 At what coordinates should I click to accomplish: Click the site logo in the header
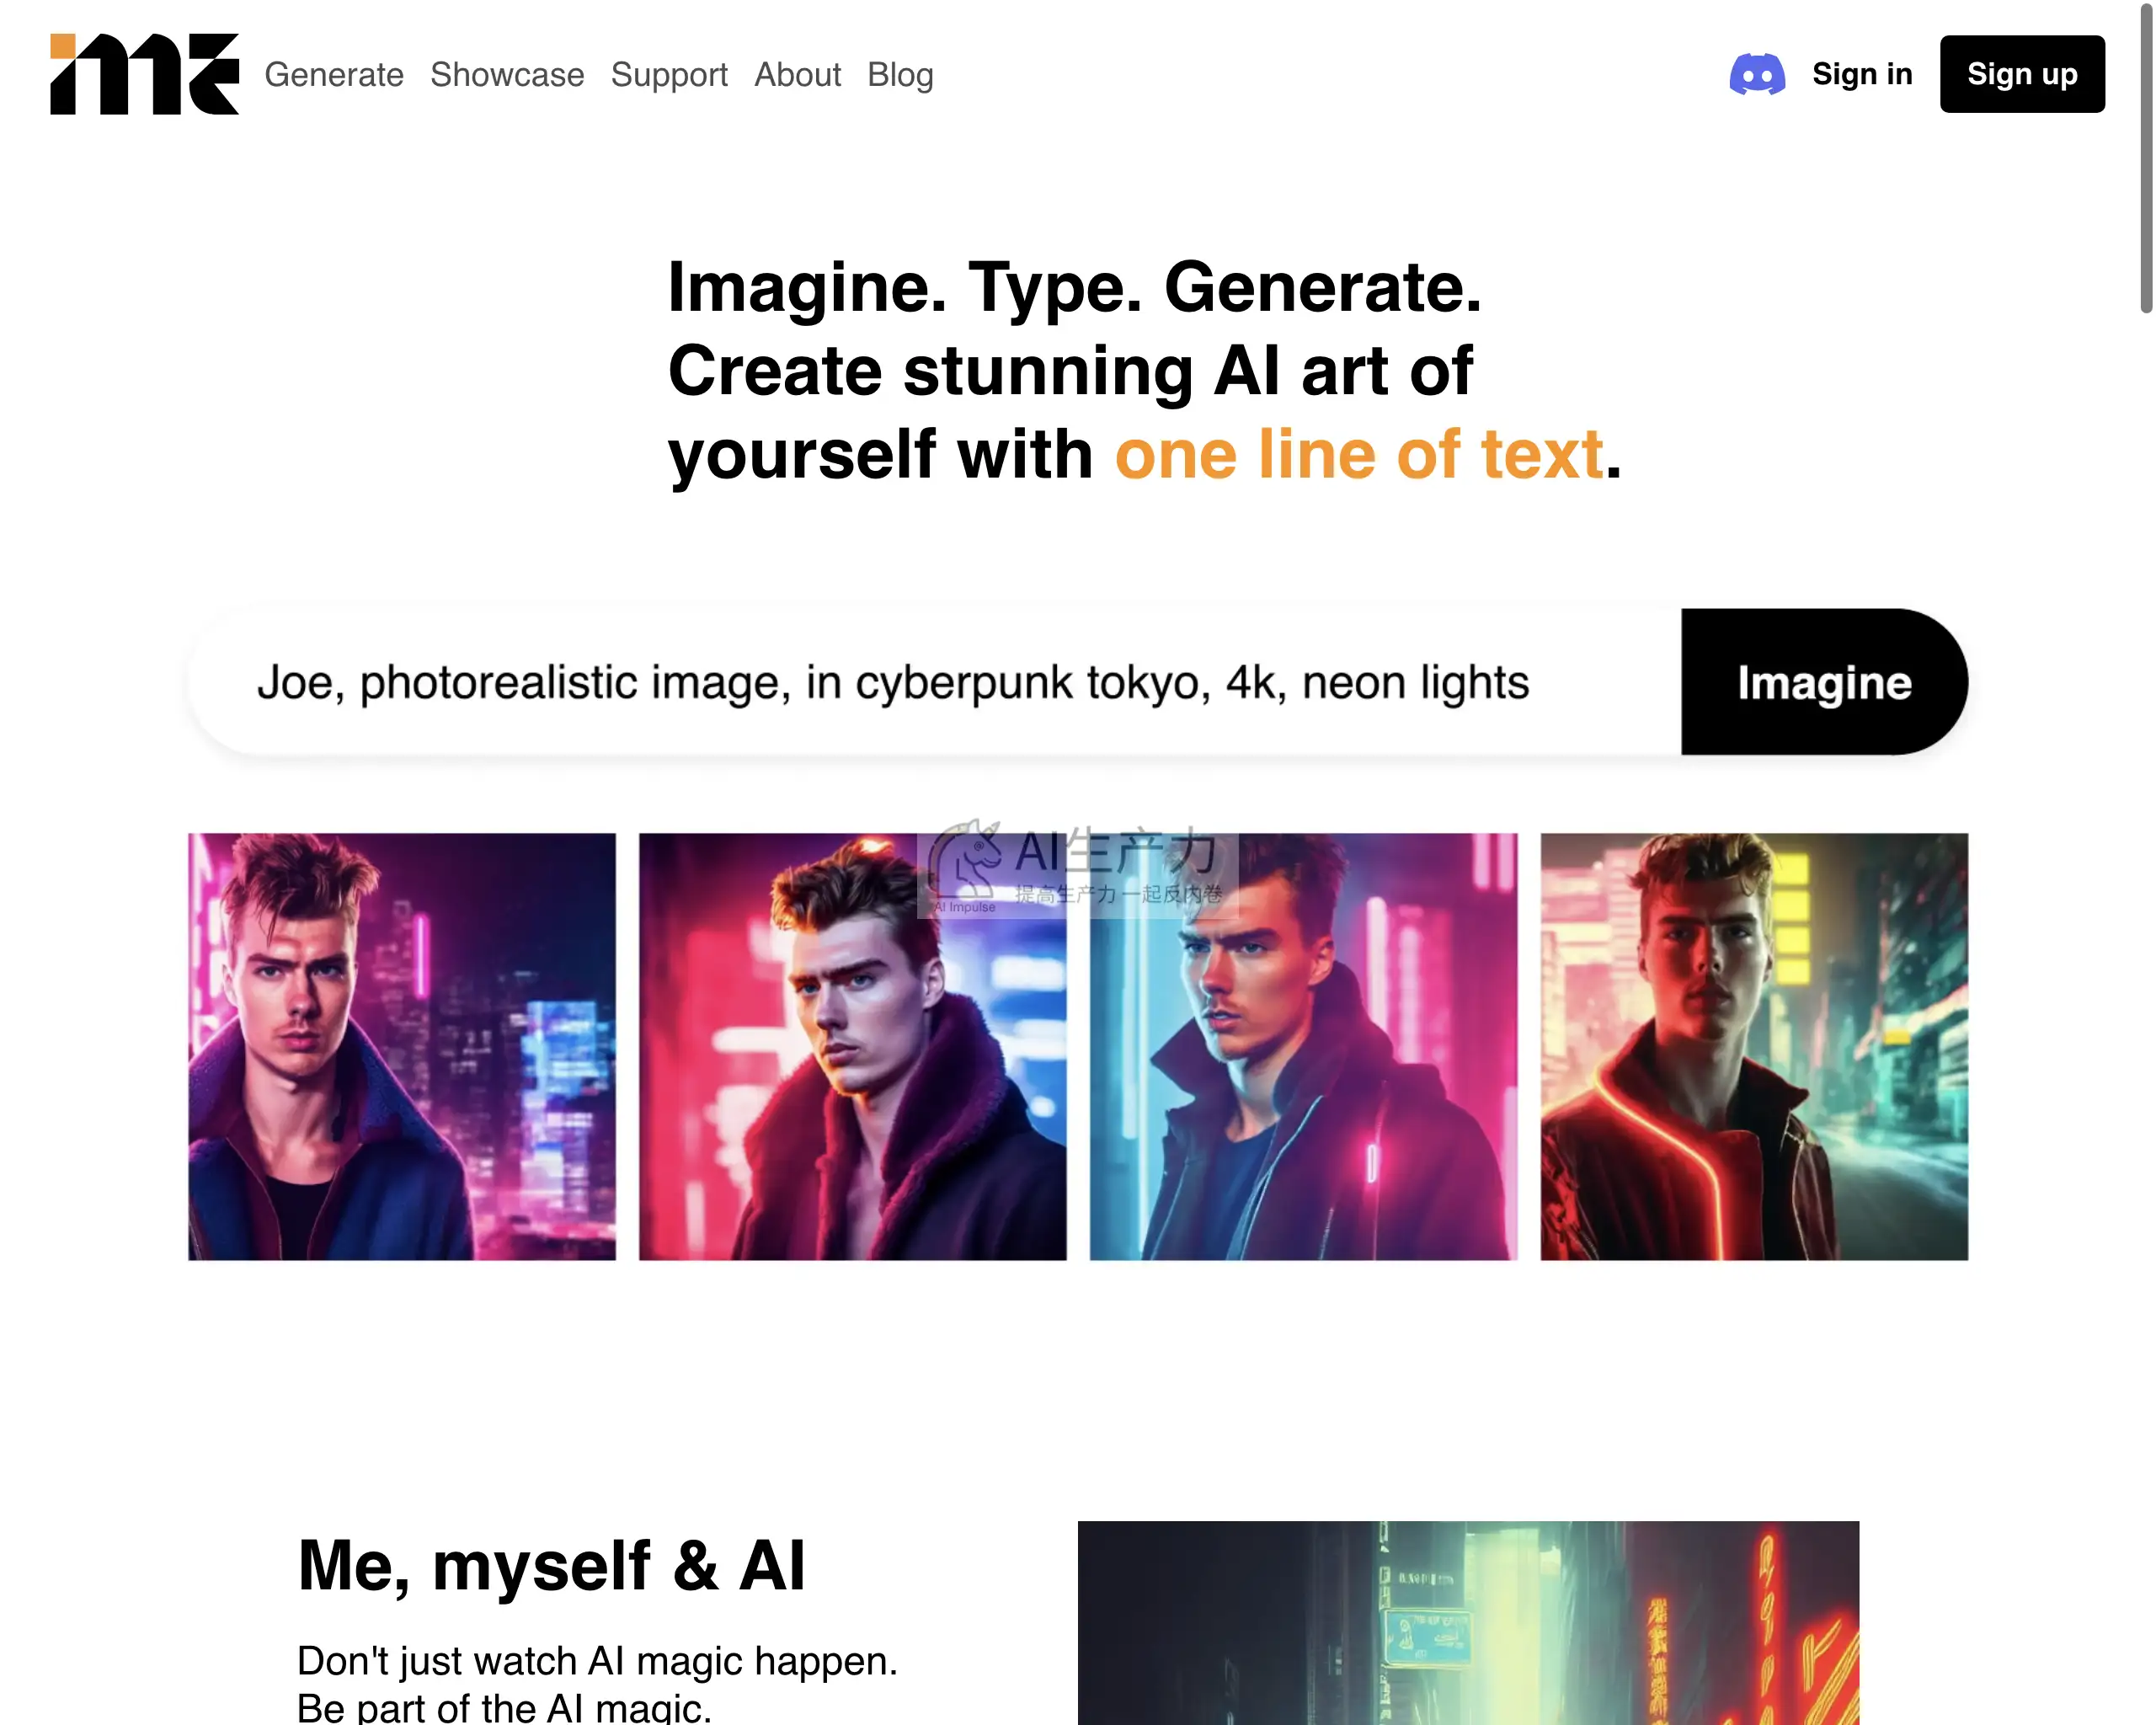coord(145,74)
